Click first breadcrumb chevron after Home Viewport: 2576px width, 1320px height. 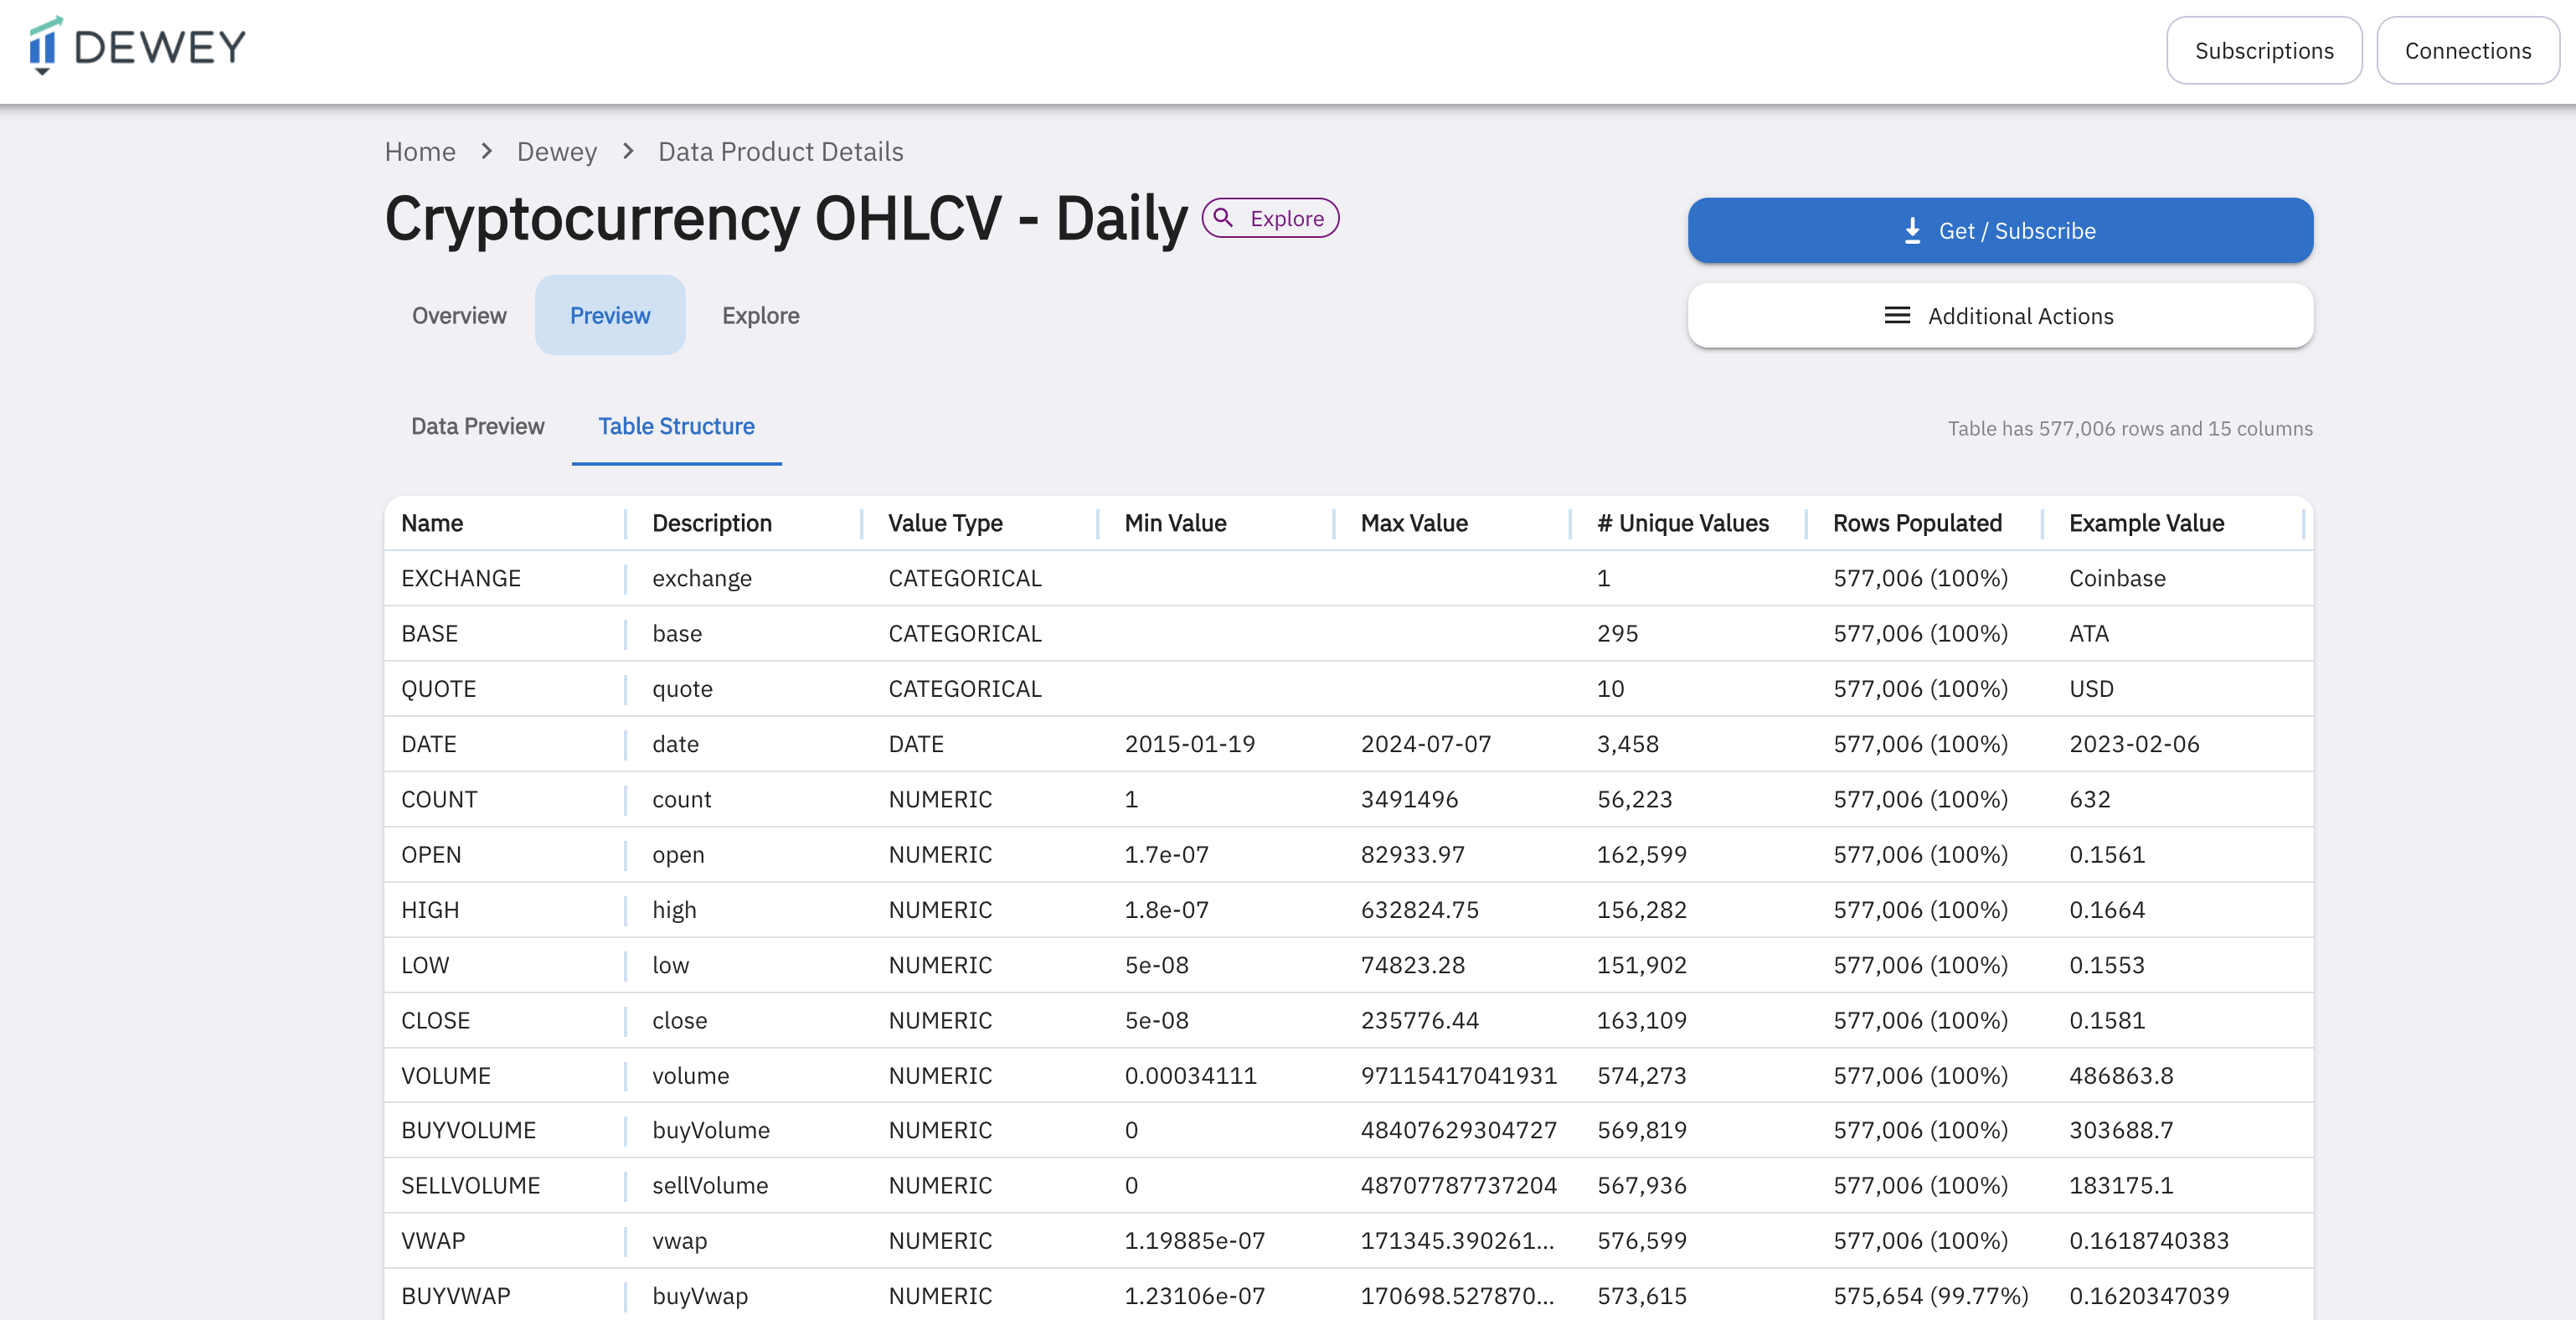[487, 151]
